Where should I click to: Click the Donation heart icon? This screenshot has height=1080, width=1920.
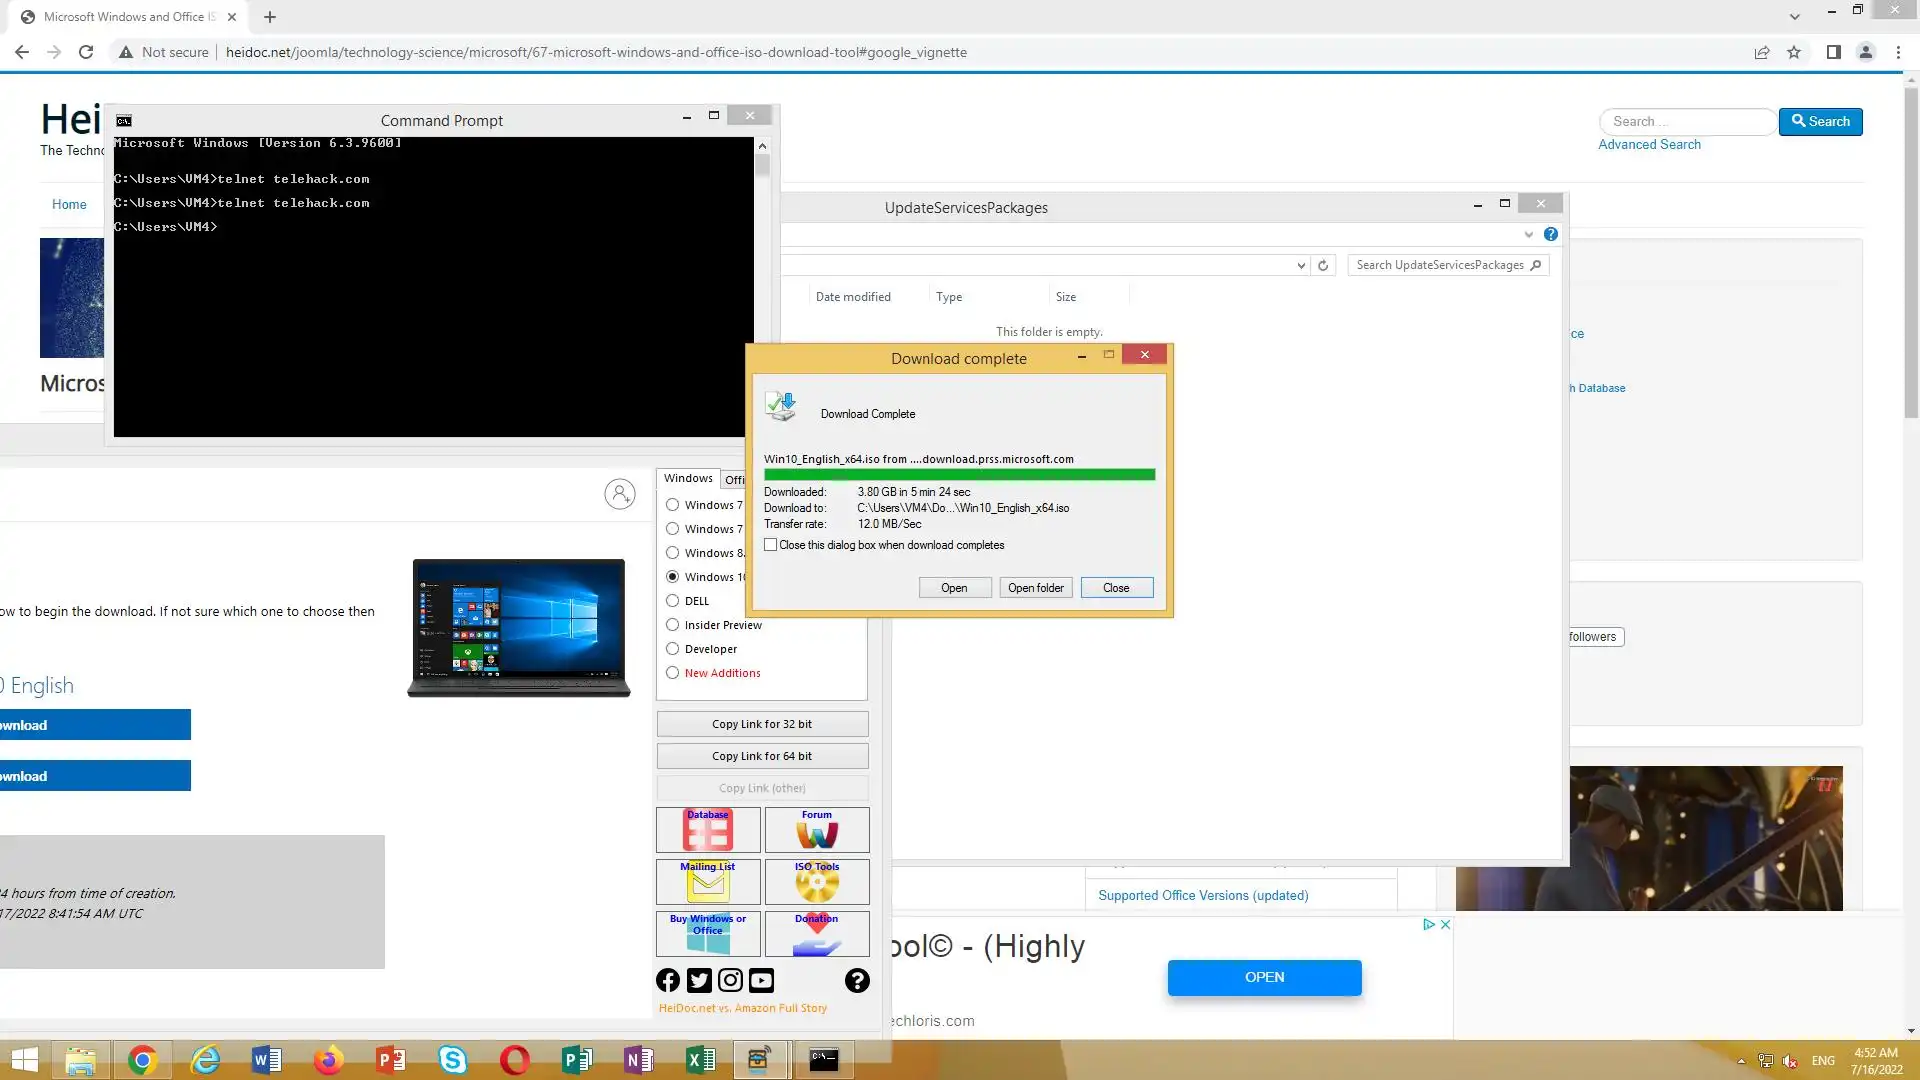point(817,934)
